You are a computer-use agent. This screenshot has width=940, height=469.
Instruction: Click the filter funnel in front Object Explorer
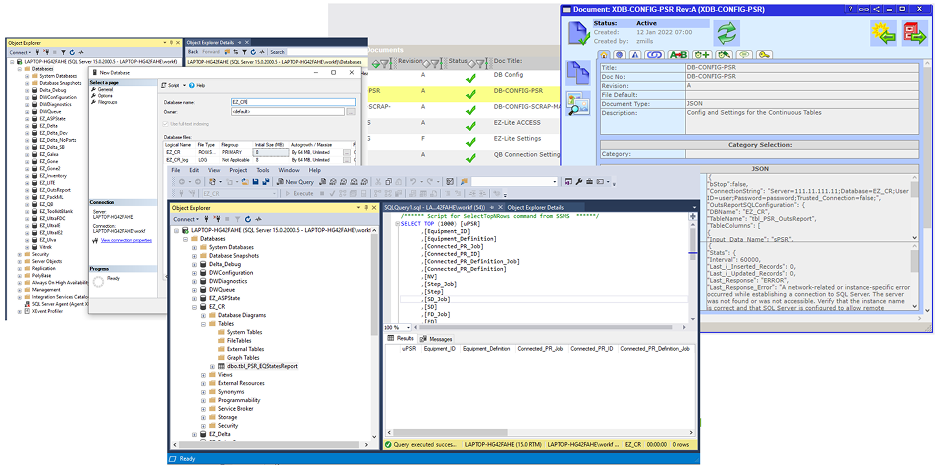pos(236,219)
